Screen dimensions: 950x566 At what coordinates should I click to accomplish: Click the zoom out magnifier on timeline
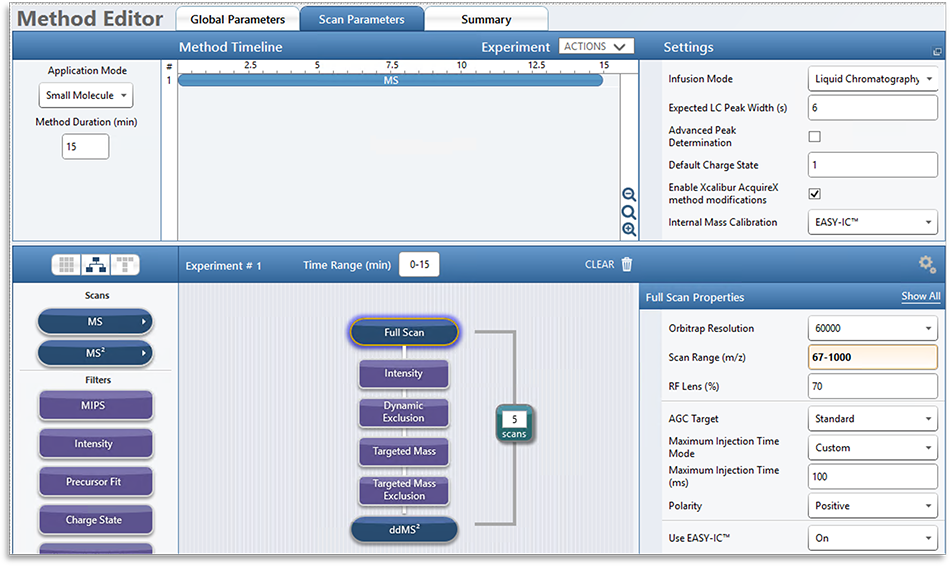coord(629,195)
